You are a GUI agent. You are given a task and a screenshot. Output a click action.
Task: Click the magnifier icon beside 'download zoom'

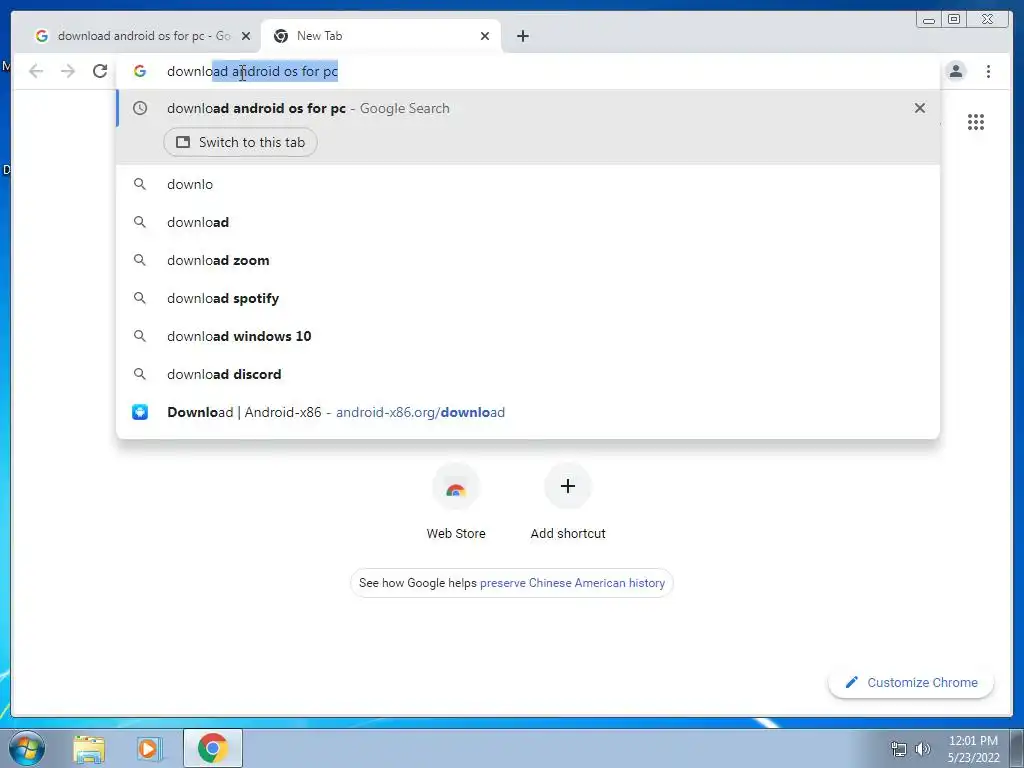[x=140, y=260]
